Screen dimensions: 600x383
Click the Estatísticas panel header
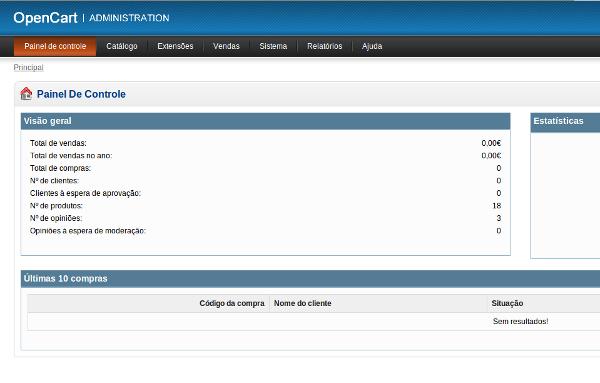coord(565,121)
